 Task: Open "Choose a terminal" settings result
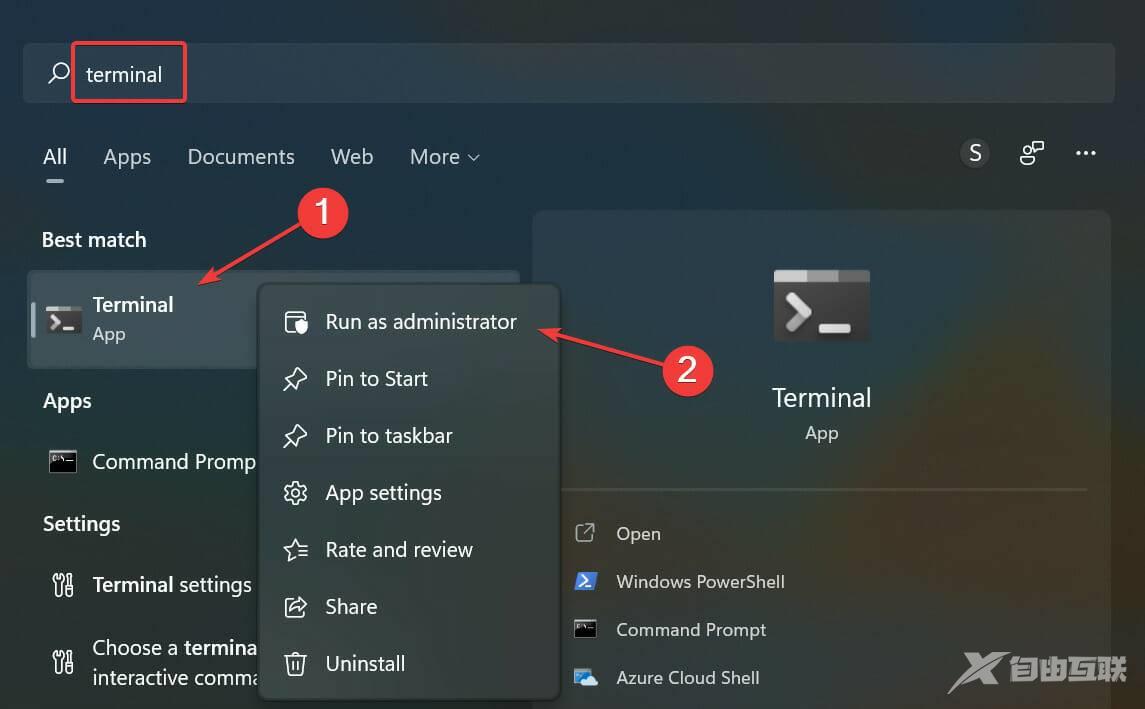click(x=150, y=663)
